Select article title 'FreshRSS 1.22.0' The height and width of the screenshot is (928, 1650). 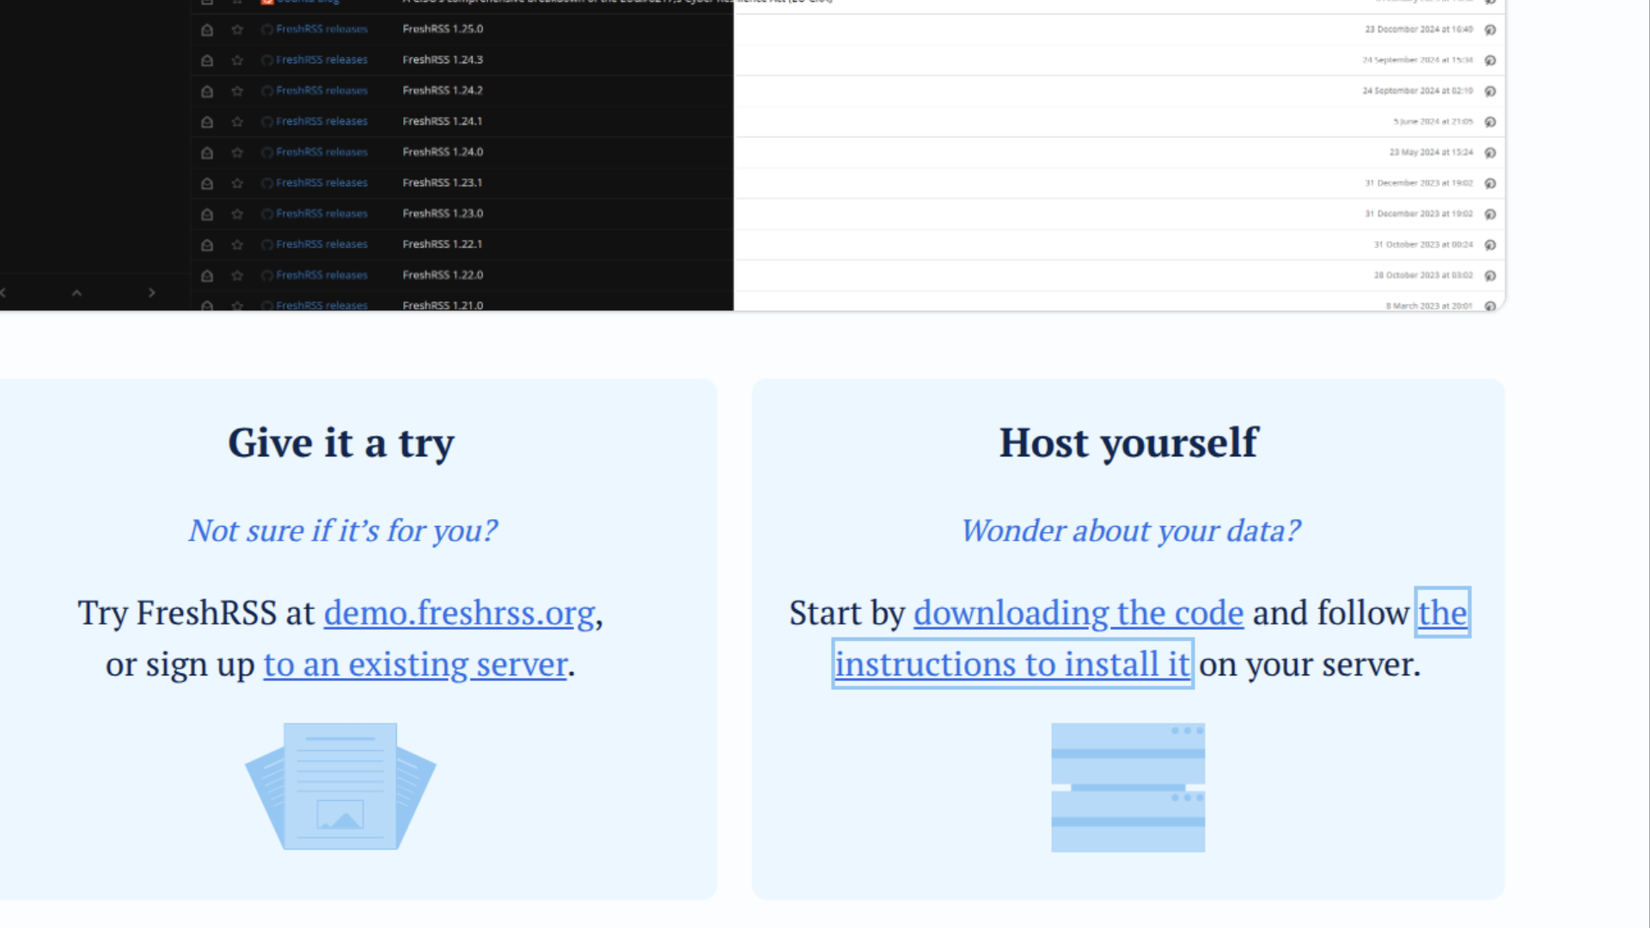(x=442, y=275)
